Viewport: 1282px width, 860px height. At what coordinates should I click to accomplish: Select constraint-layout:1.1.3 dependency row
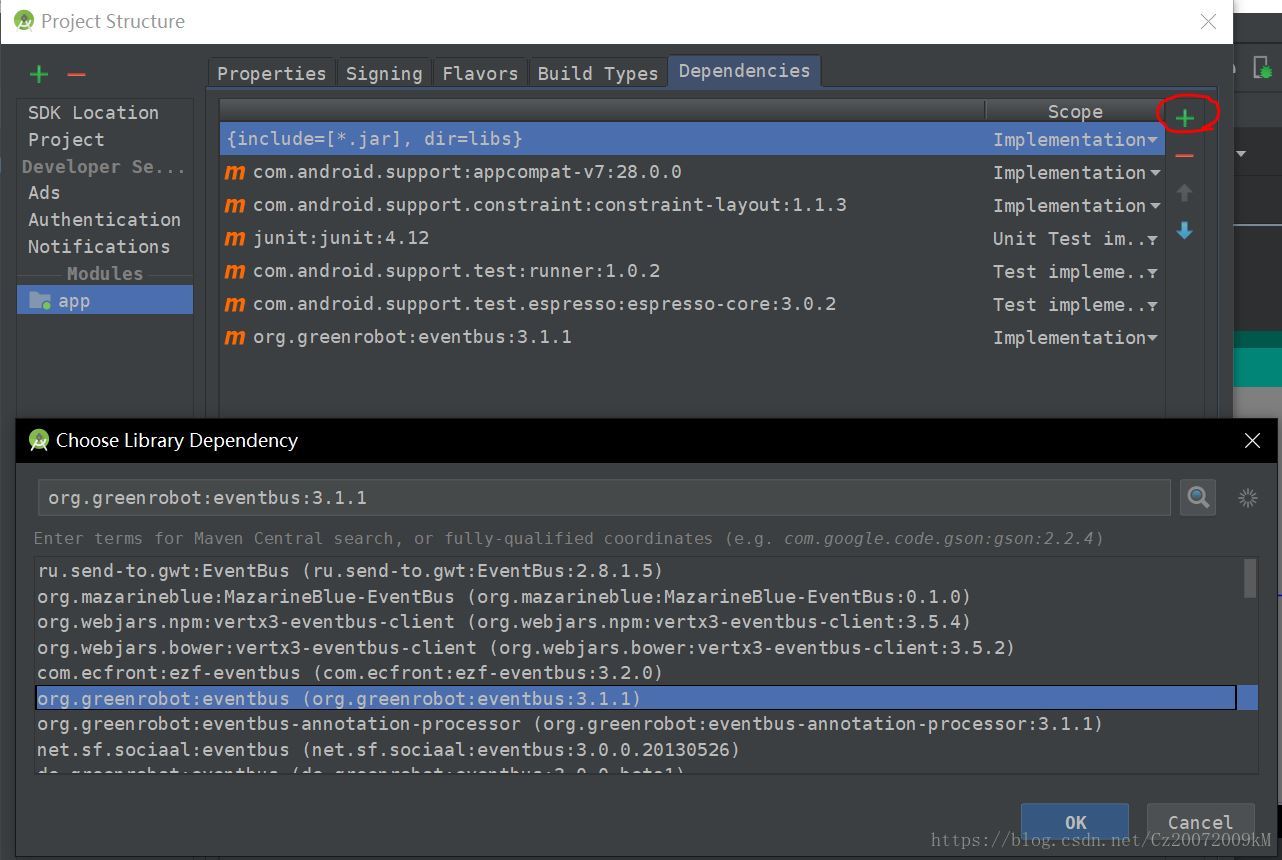tap(692, 205)
